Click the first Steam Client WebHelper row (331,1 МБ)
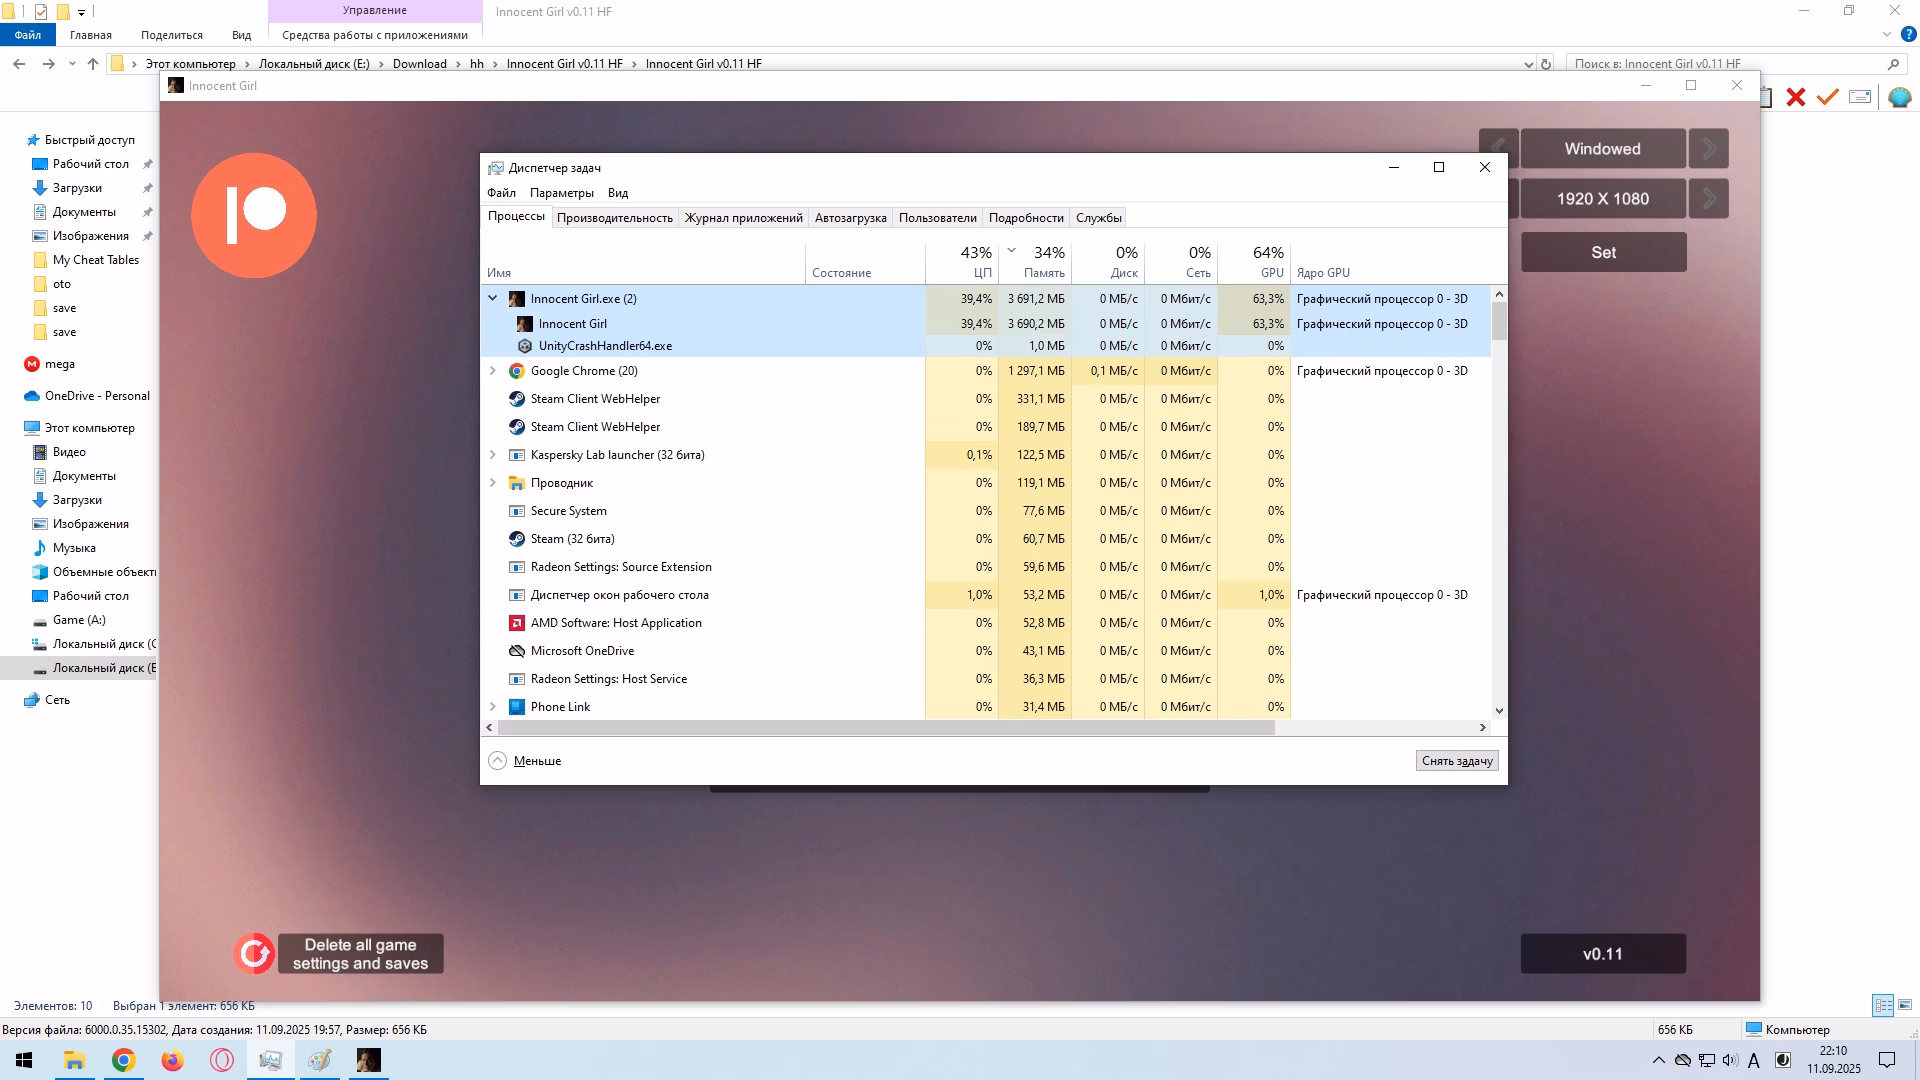The image size is (1920, 1080). (x=986, y=399)
